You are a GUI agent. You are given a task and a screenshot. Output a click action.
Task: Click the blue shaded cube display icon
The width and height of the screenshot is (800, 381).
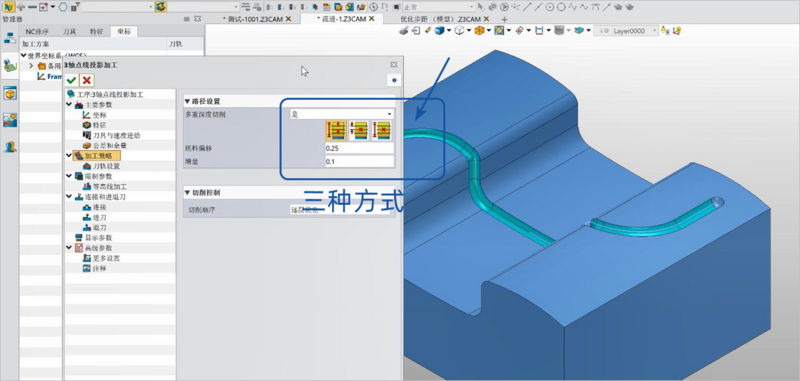coord(439,31)
